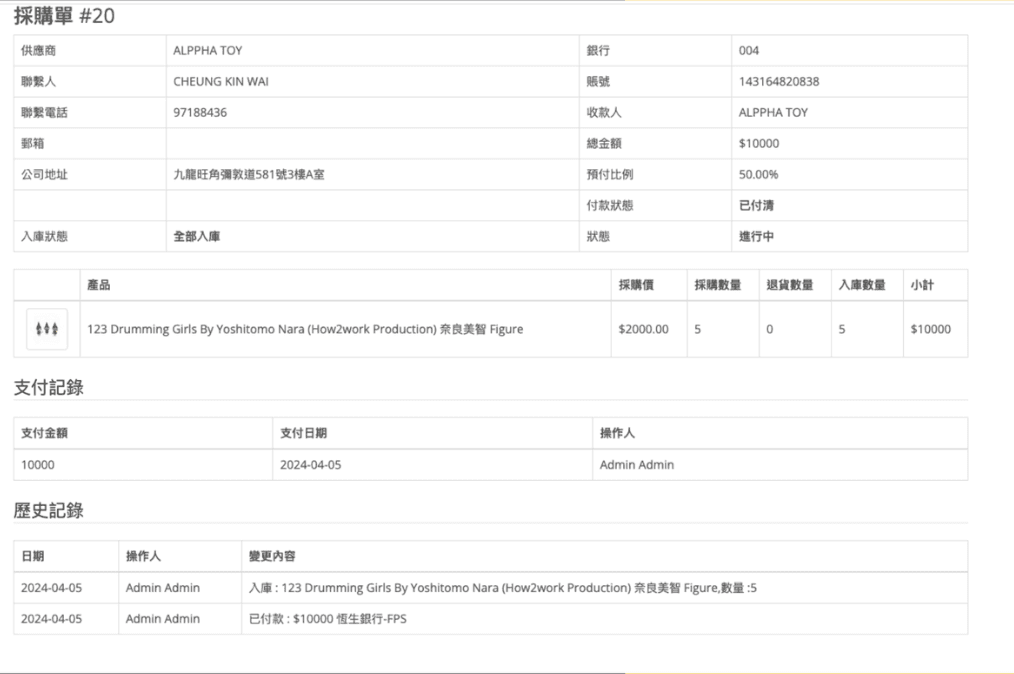
Task: Click the 採購單 #20 page heading
Action: tap(64, 16)
